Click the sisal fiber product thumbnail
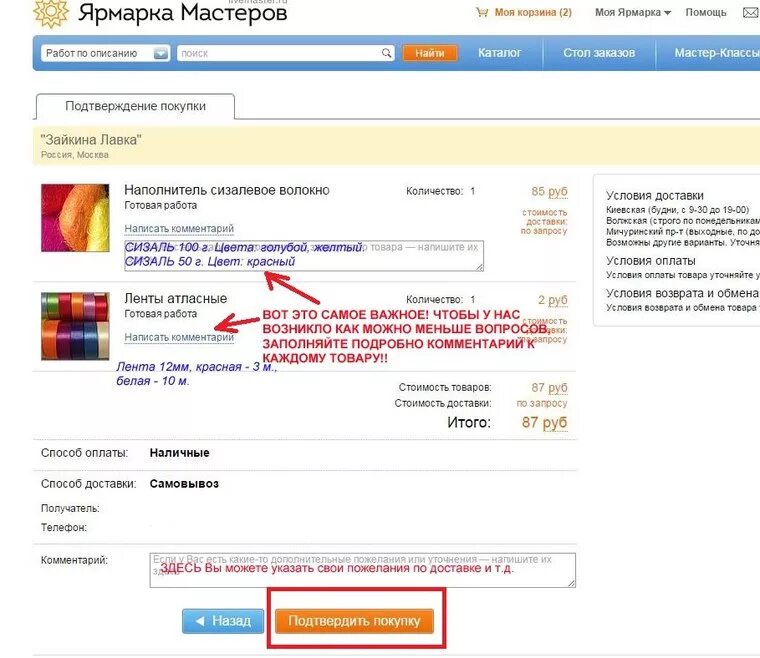The width and height of the screenshot is (760, 658). (x=75, y=218)
